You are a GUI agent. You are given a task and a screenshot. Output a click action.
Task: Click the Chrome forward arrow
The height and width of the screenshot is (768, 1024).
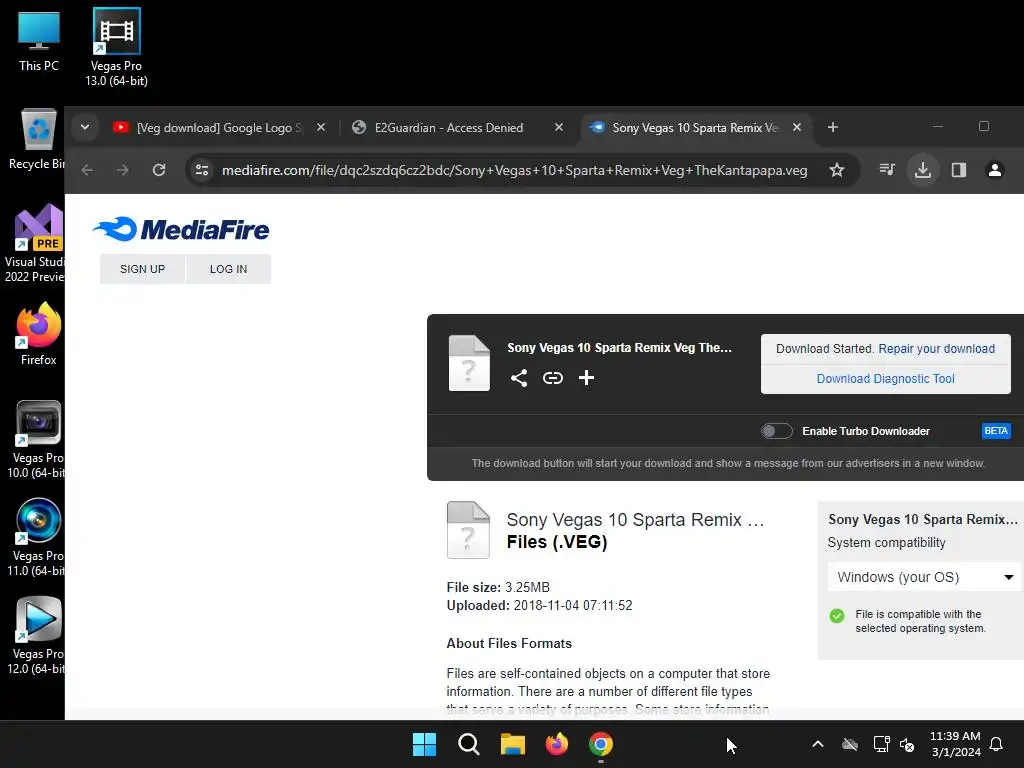coord(123,170)
